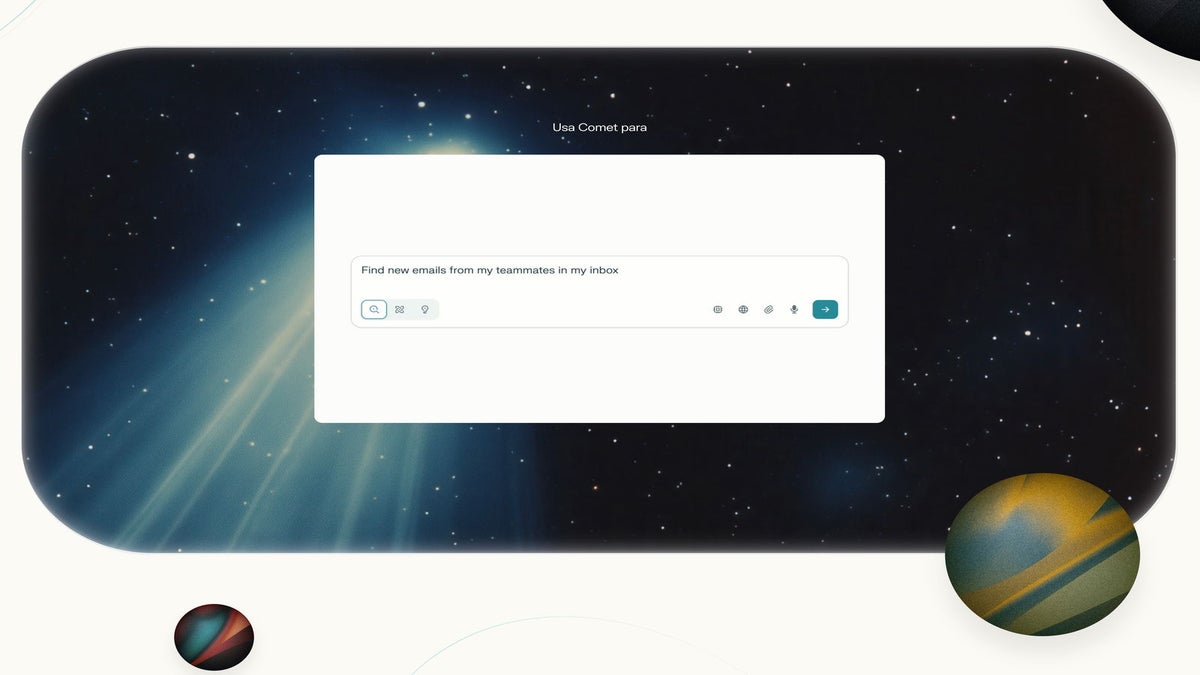Switch to the Labs lightbulb mode
Image resolution: width=1200 pixels, height=675 pixels.
coord(425,310)
